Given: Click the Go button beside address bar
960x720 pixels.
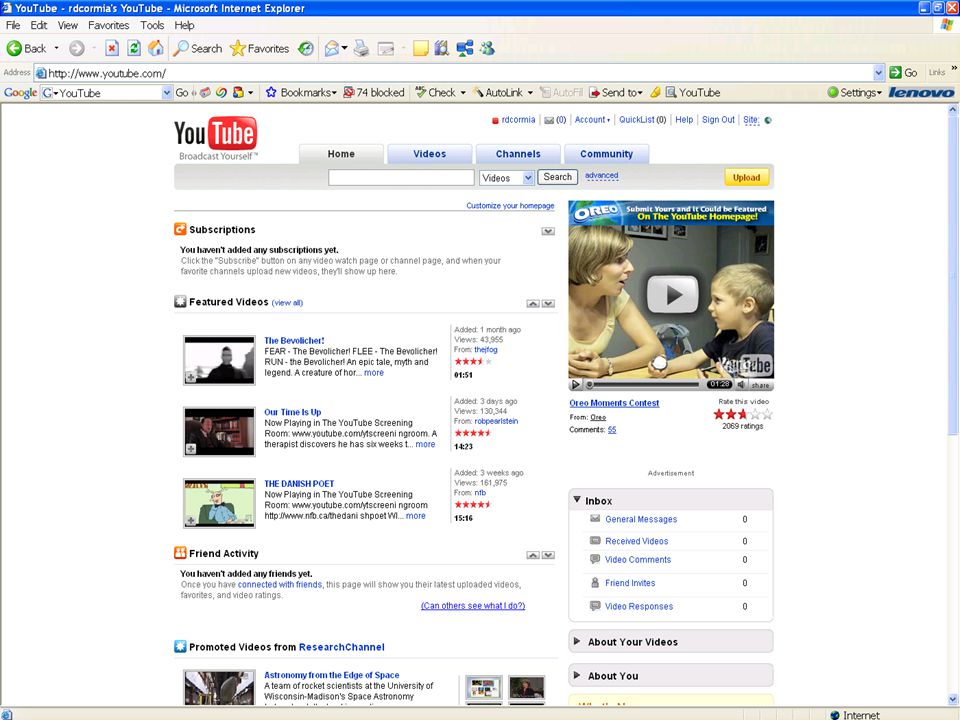Looking at the screenshot, I should coord(904,72).
